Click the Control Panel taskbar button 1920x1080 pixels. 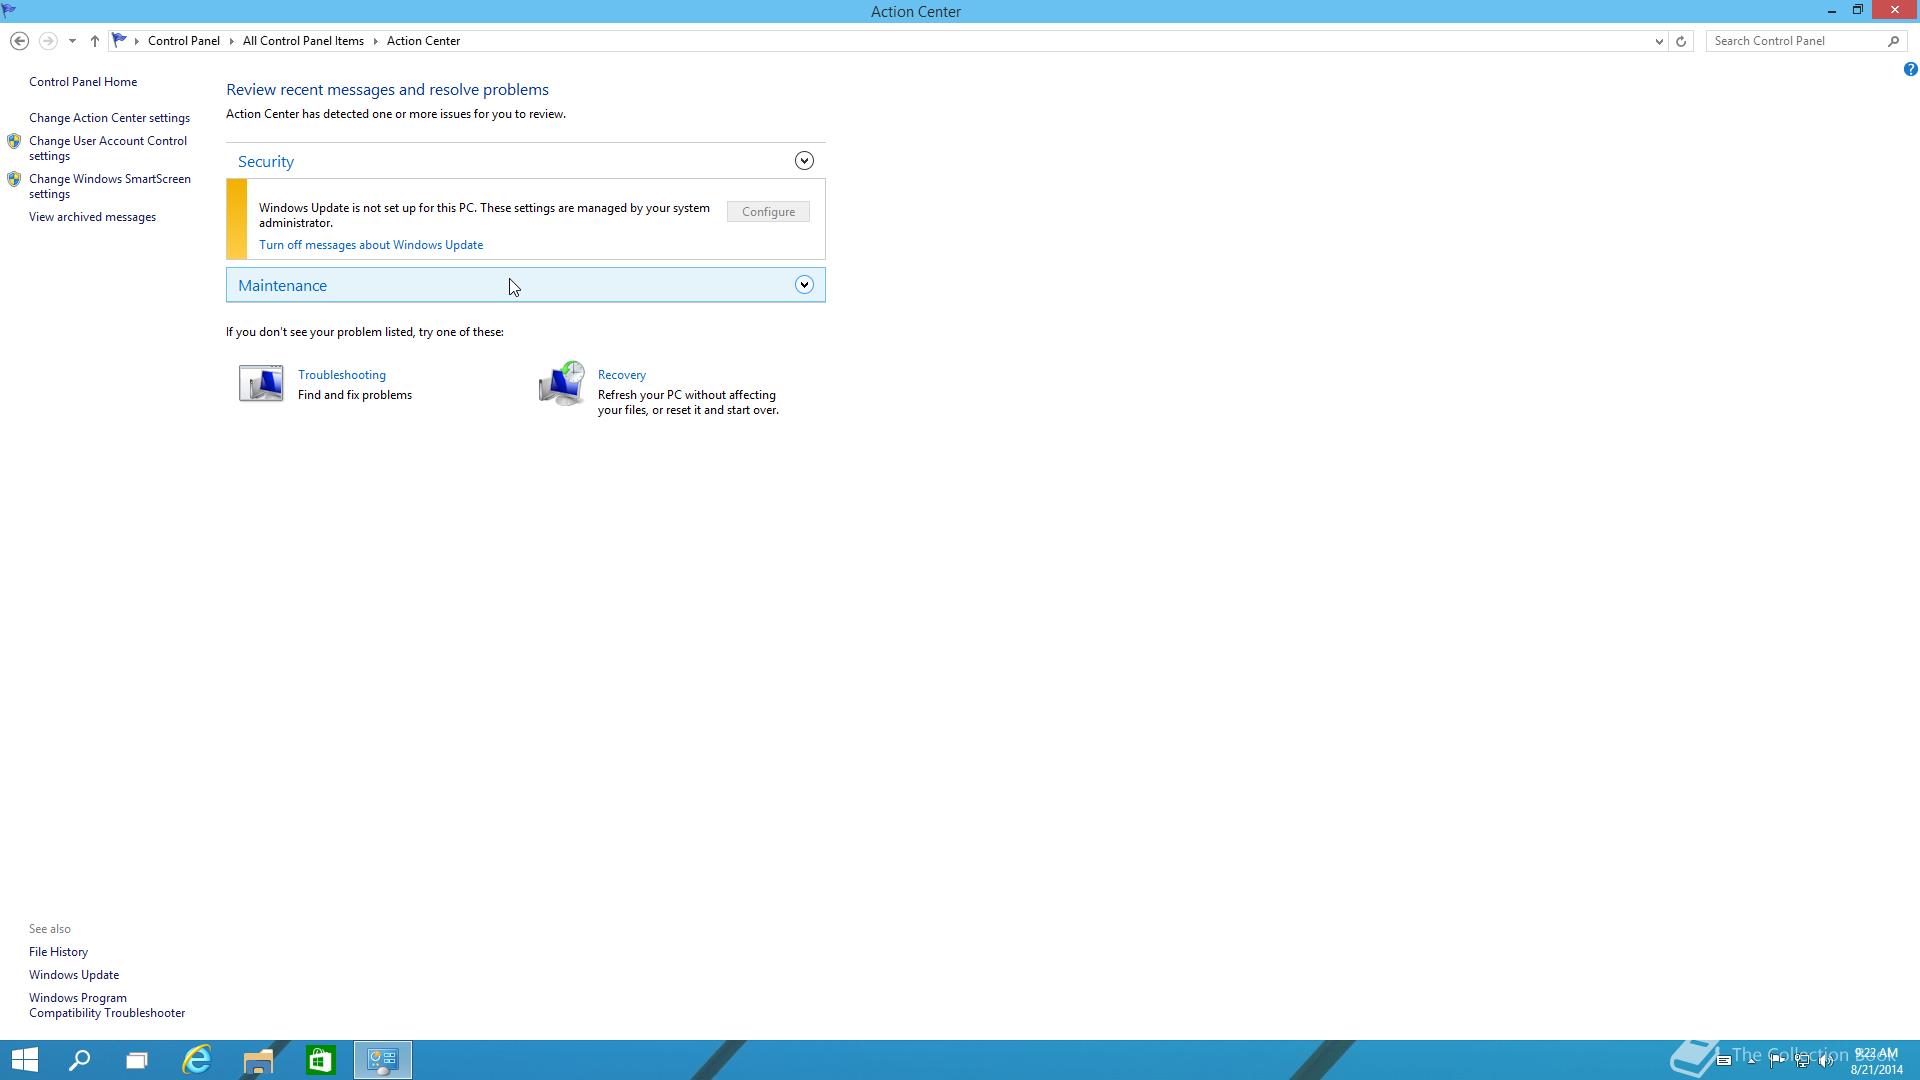(383, 1060)
